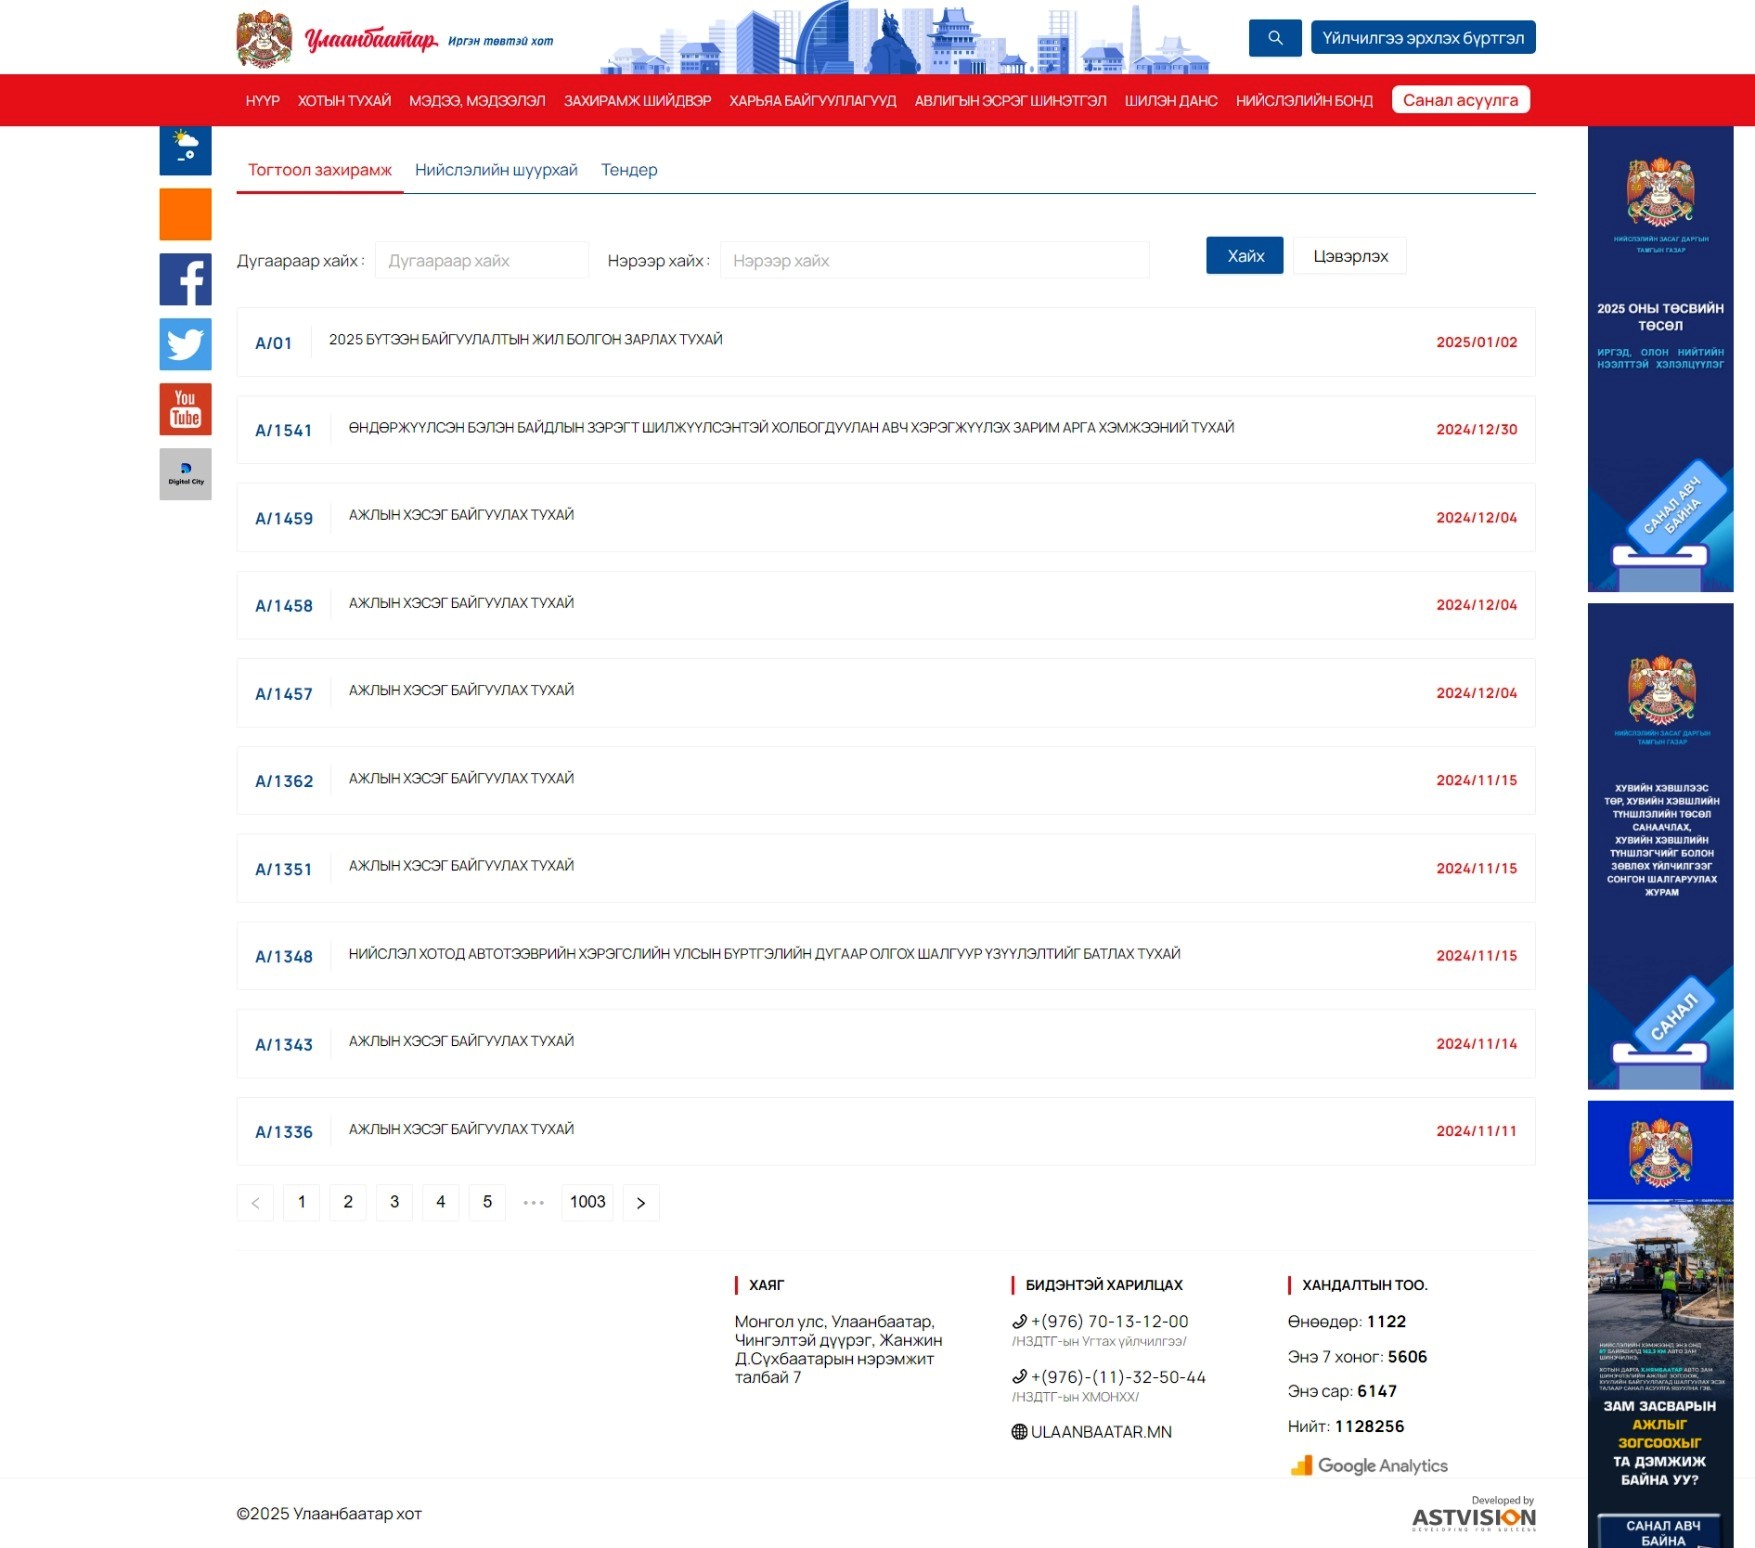Click the Санал асуулга button
Image resolution: width=1755 pixels, height=1548 pixels.
click(x=1460, y=100)
